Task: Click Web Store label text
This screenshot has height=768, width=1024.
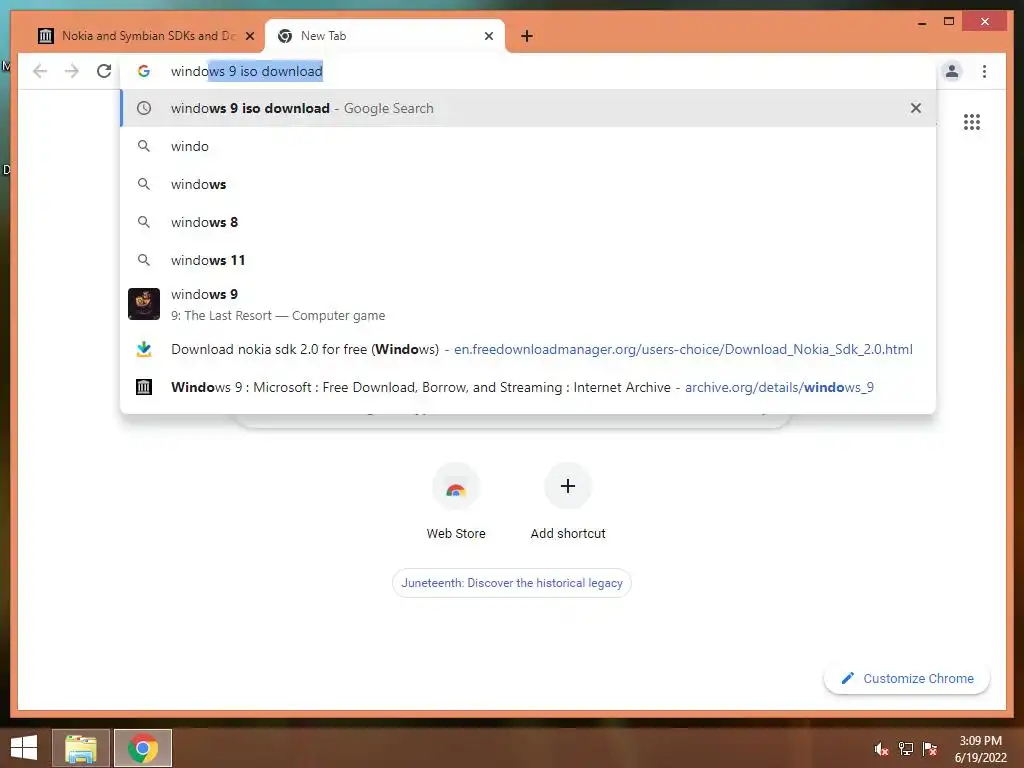Action: [x=456, y=534]
